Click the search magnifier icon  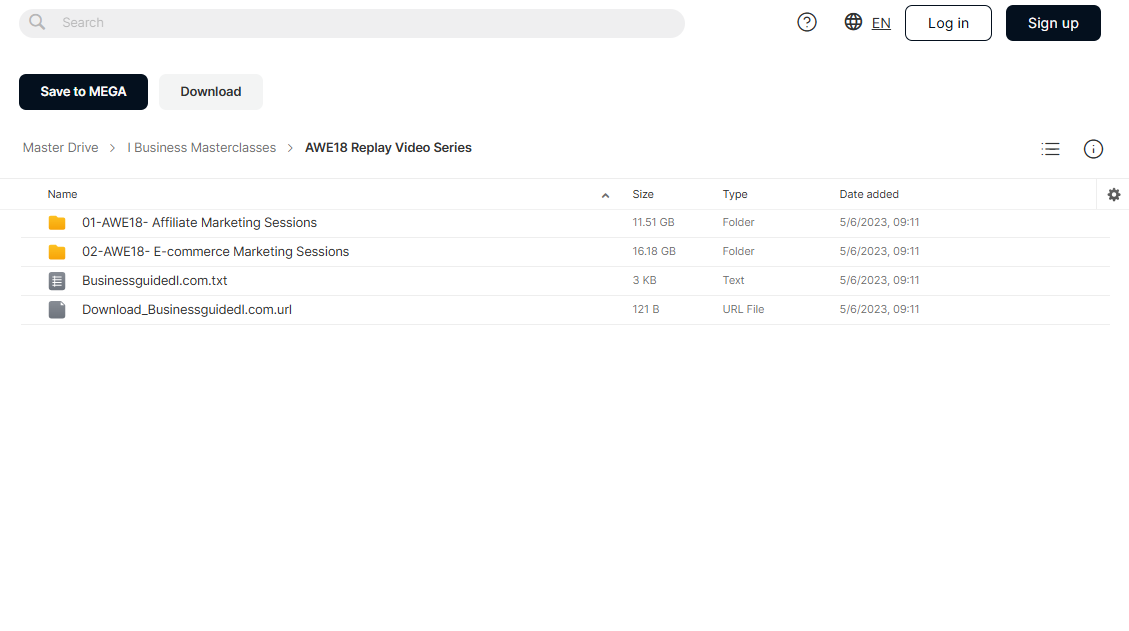[x=37, y=22]
